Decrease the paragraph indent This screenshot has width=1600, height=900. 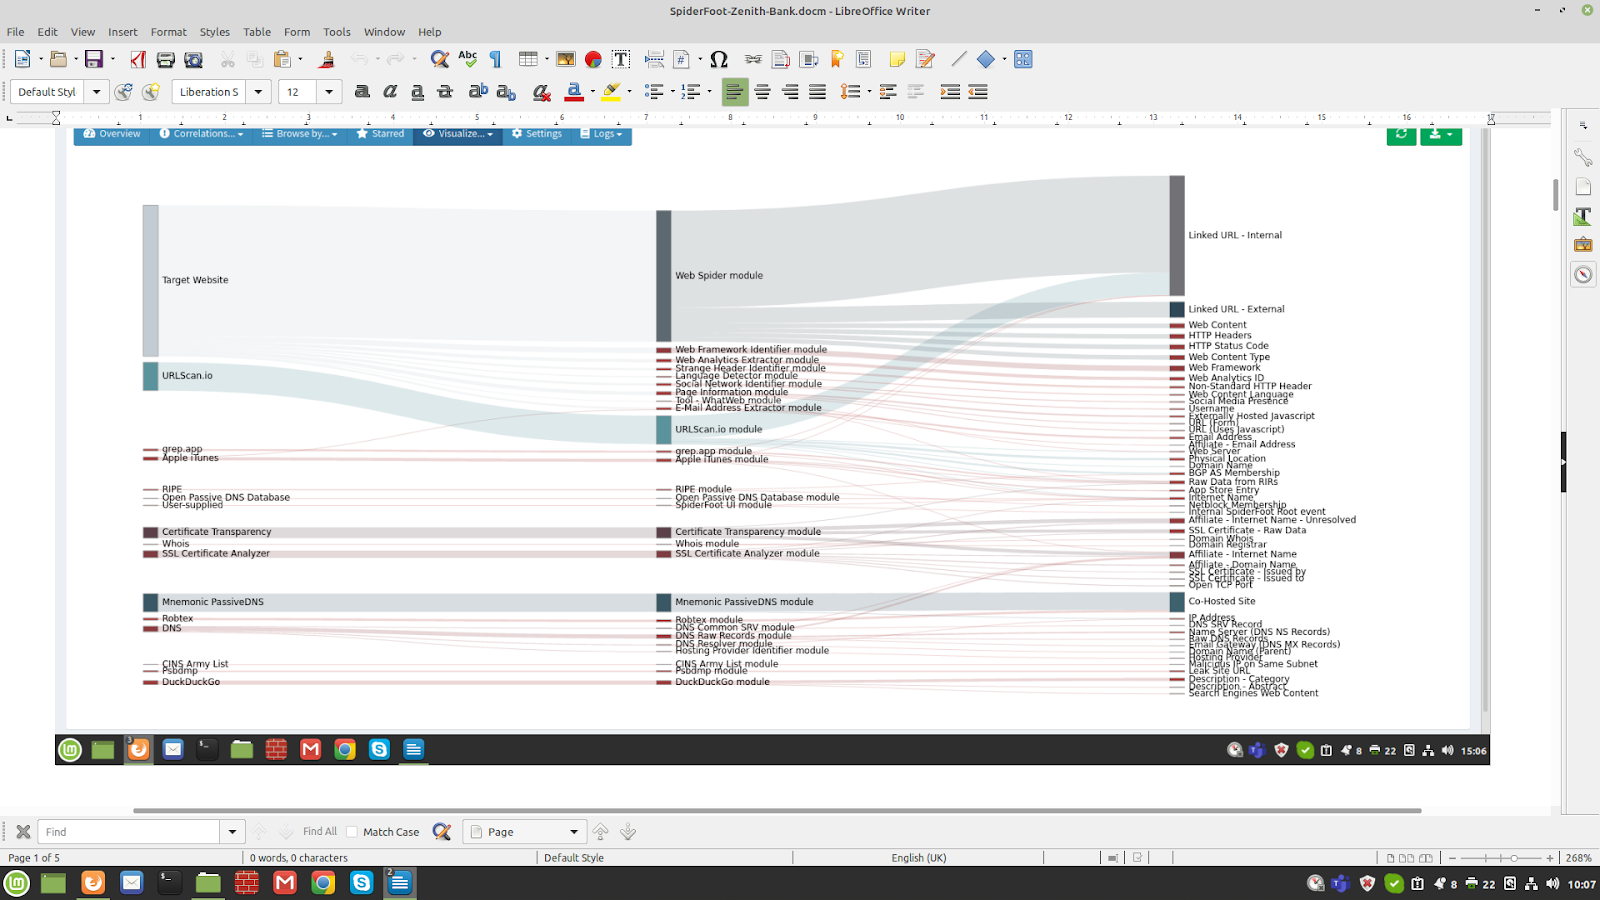click(x=978, y=92)
